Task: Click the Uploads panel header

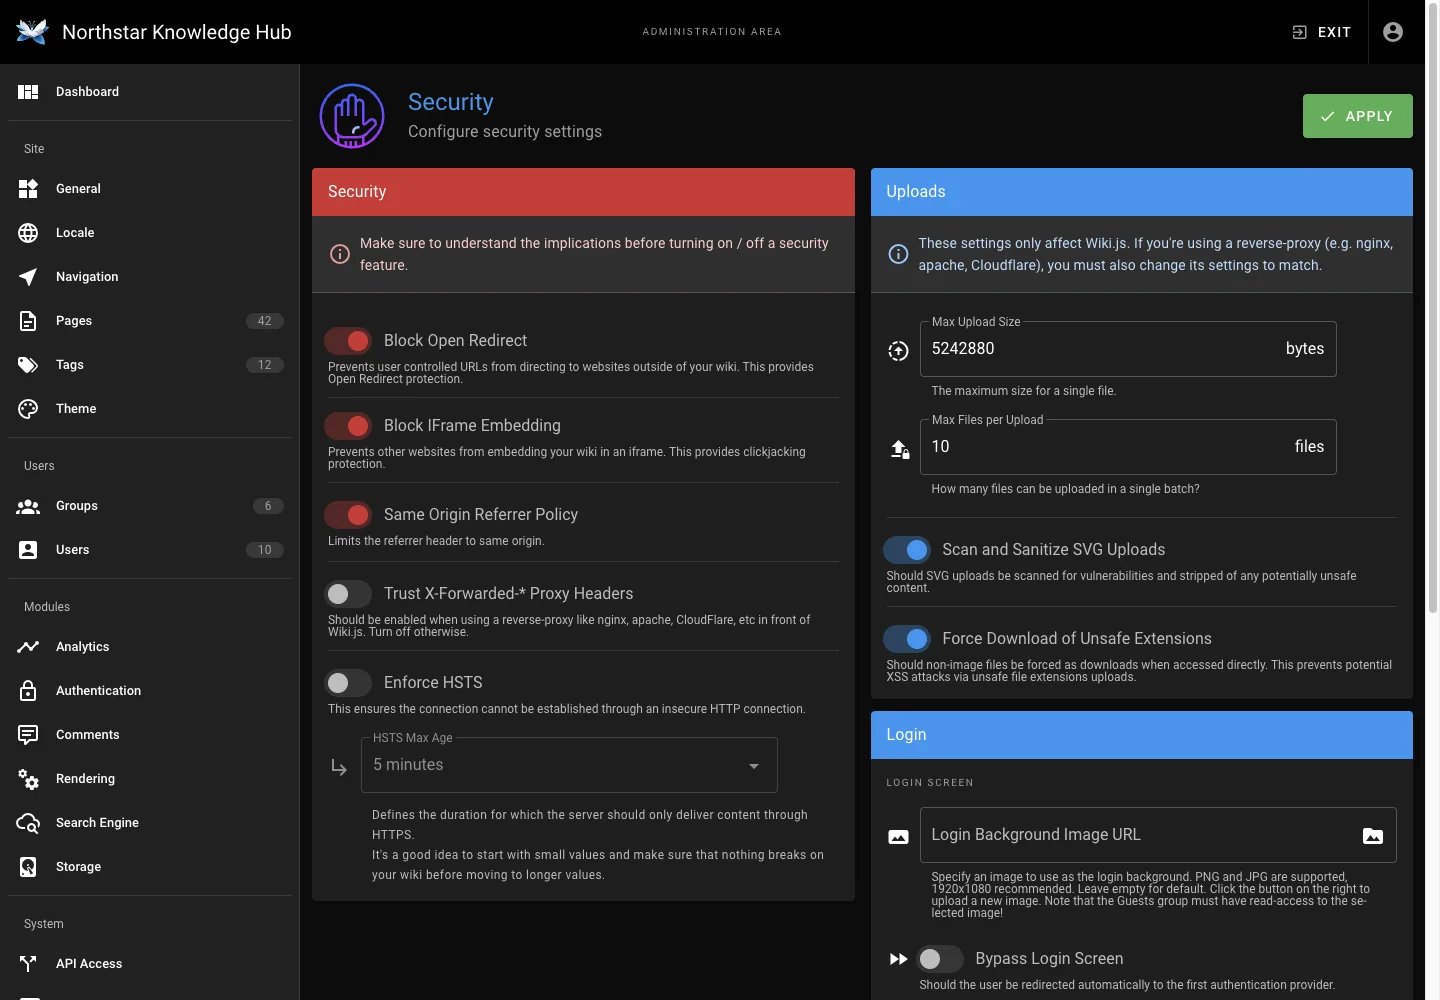Action: (1142, 192)
